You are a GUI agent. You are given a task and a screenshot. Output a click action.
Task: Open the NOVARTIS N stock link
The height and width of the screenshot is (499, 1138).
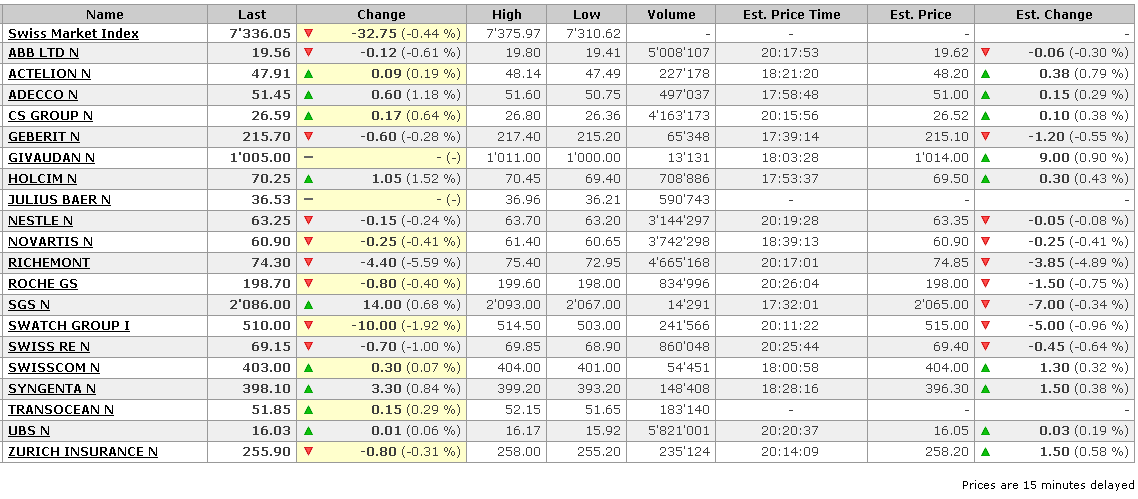pyautogui.click(x=50, y=242)
